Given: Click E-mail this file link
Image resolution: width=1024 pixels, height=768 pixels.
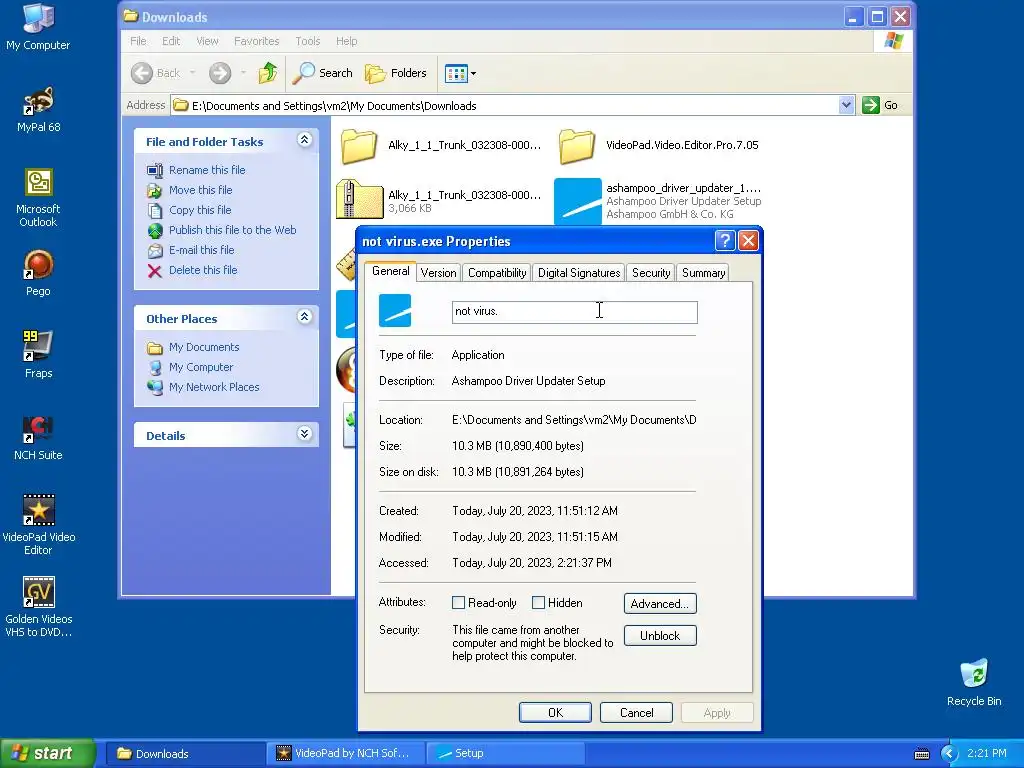Looking at the screenshot, I should coord(201,250).
